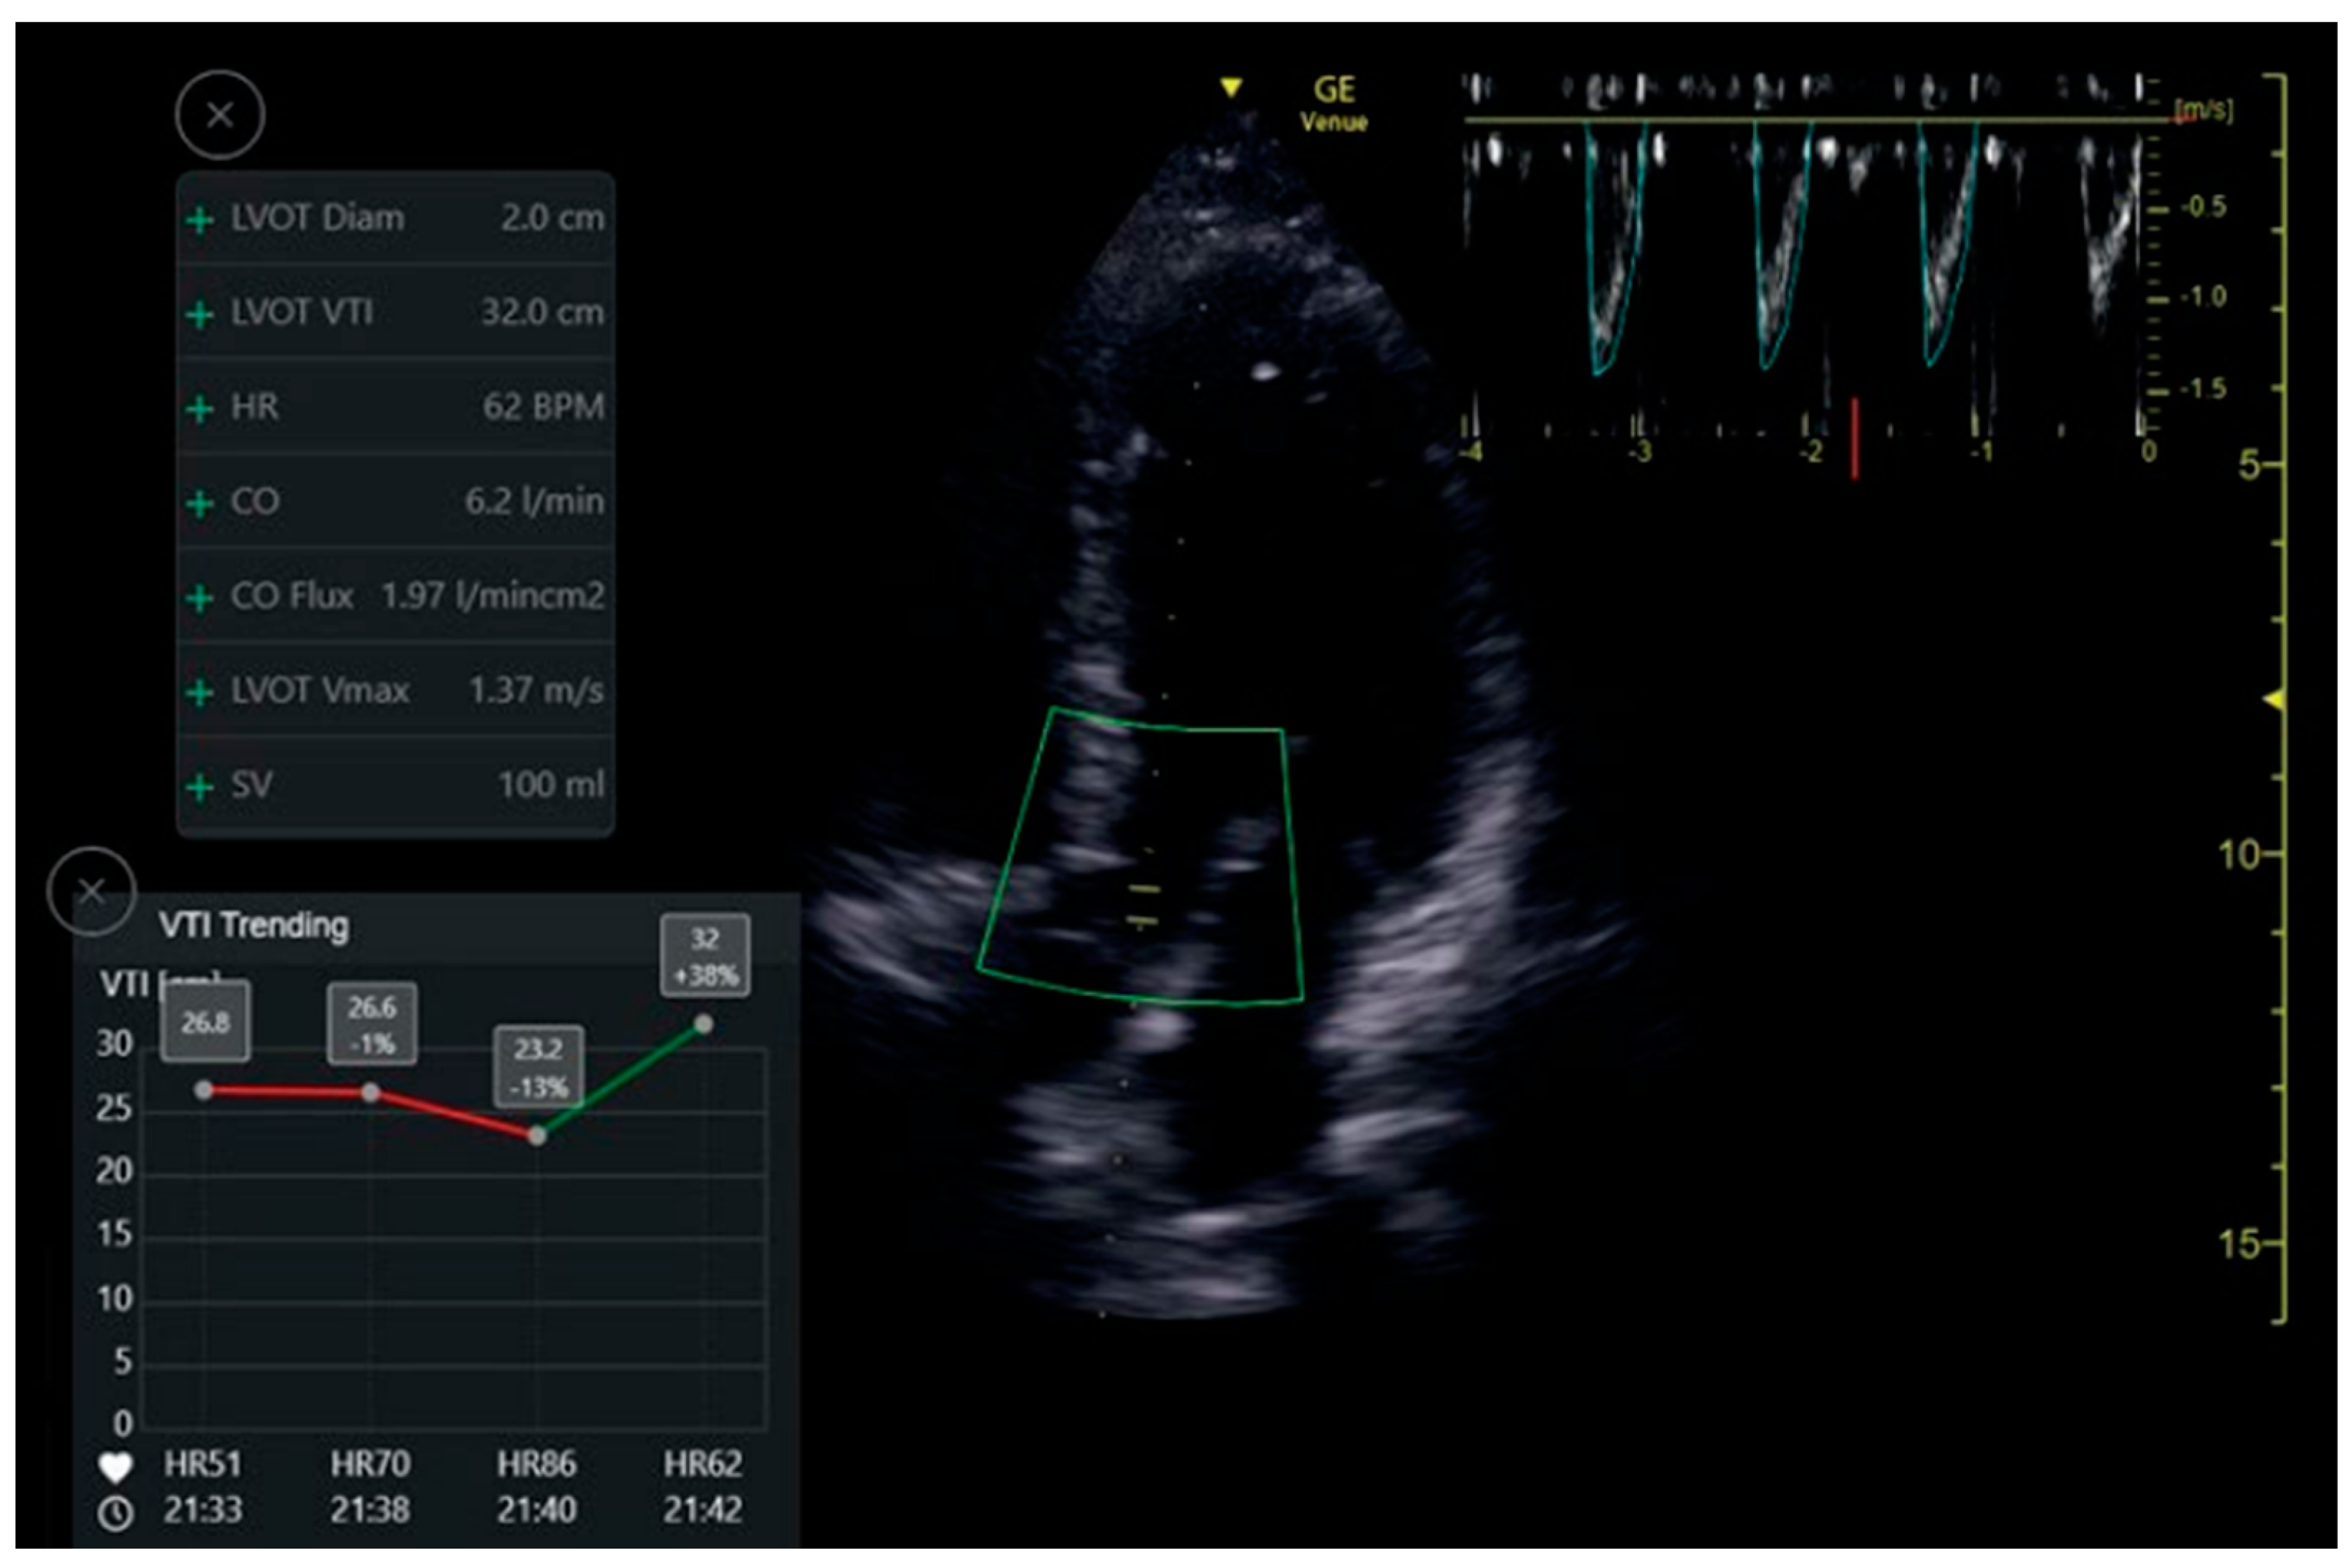Close the VTI Trending panel
The image size is (2349, 1568).
tap(91, 890)
